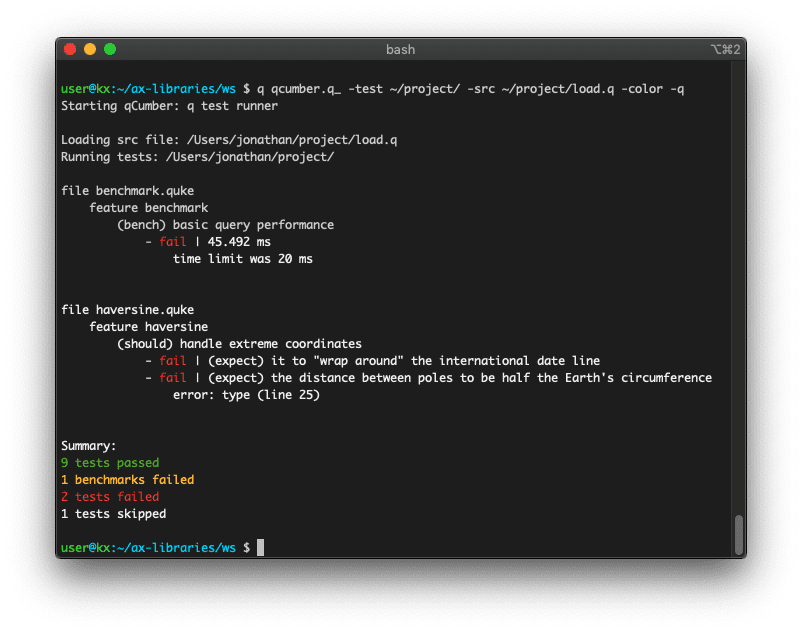This screenshot has height=632, width=802.
Task: Click the red close window button
Action: pyautogui.click(x=70, y=49)
